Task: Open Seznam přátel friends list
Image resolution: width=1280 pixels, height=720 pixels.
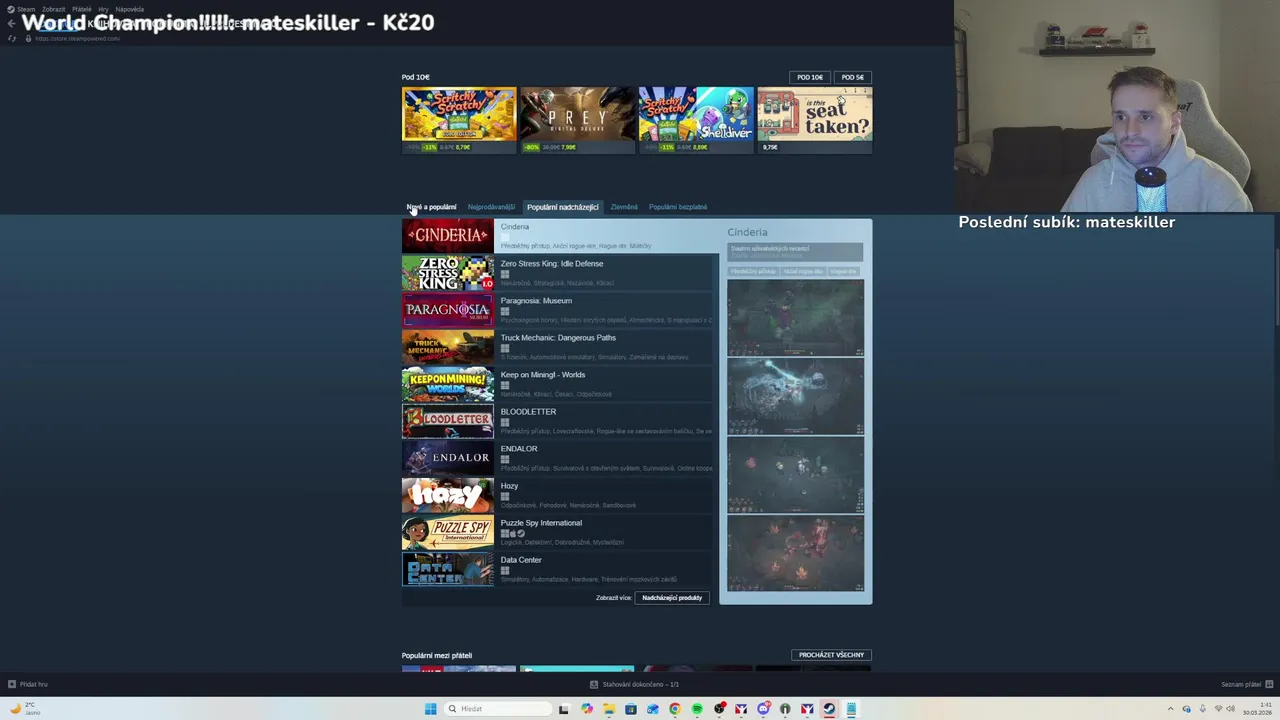Action: pos(1245,684)
